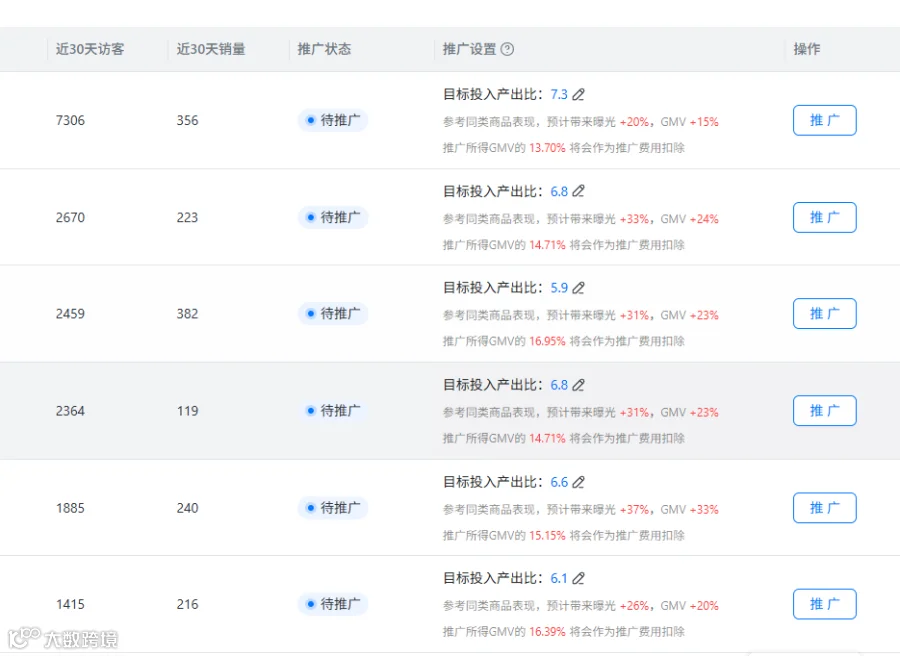The width and height of the screenshot is (900, 656).
Task: Edit pencil icon beside ROI 6.1
Action: (579, 578)
